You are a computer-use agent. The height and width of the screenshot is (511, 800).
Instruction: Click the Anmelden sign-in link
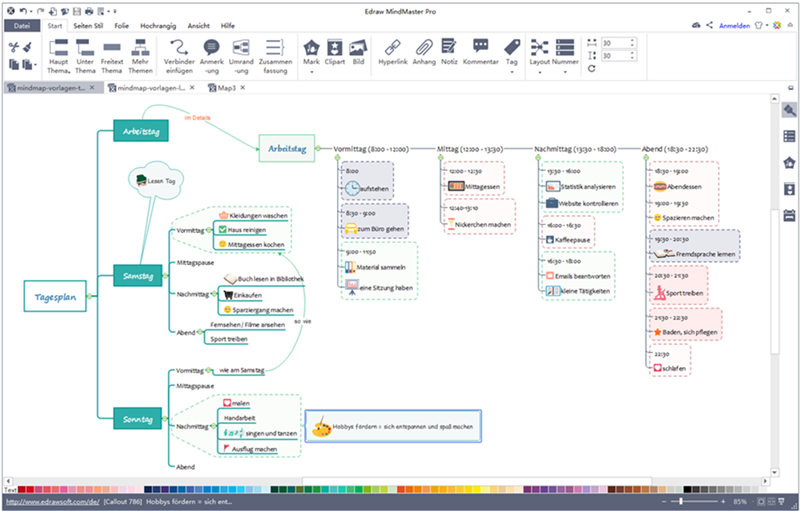[735, 25]
